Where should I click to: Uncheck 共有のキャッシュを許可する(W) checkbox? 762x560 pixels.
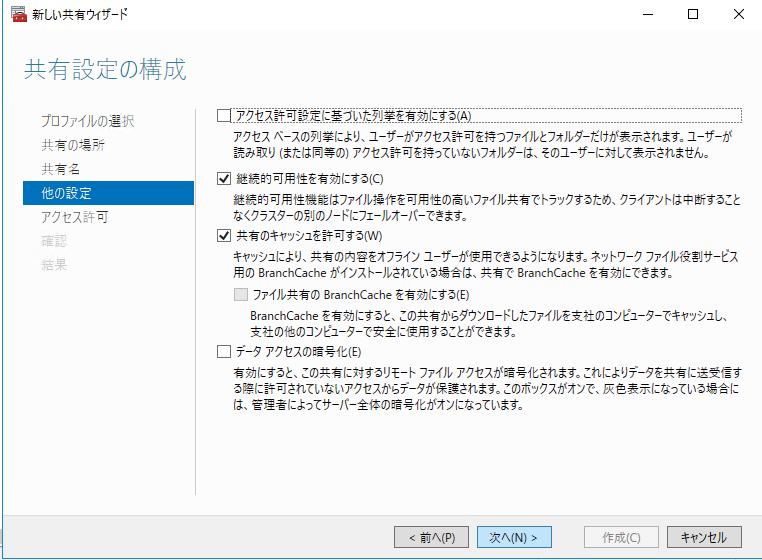pyautogui.click(x=224, y=236)
